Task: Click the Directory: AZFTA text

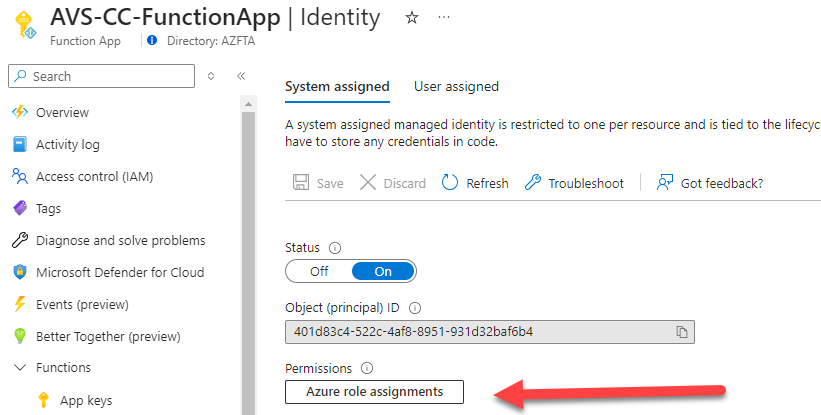Action: pos(211,41)
